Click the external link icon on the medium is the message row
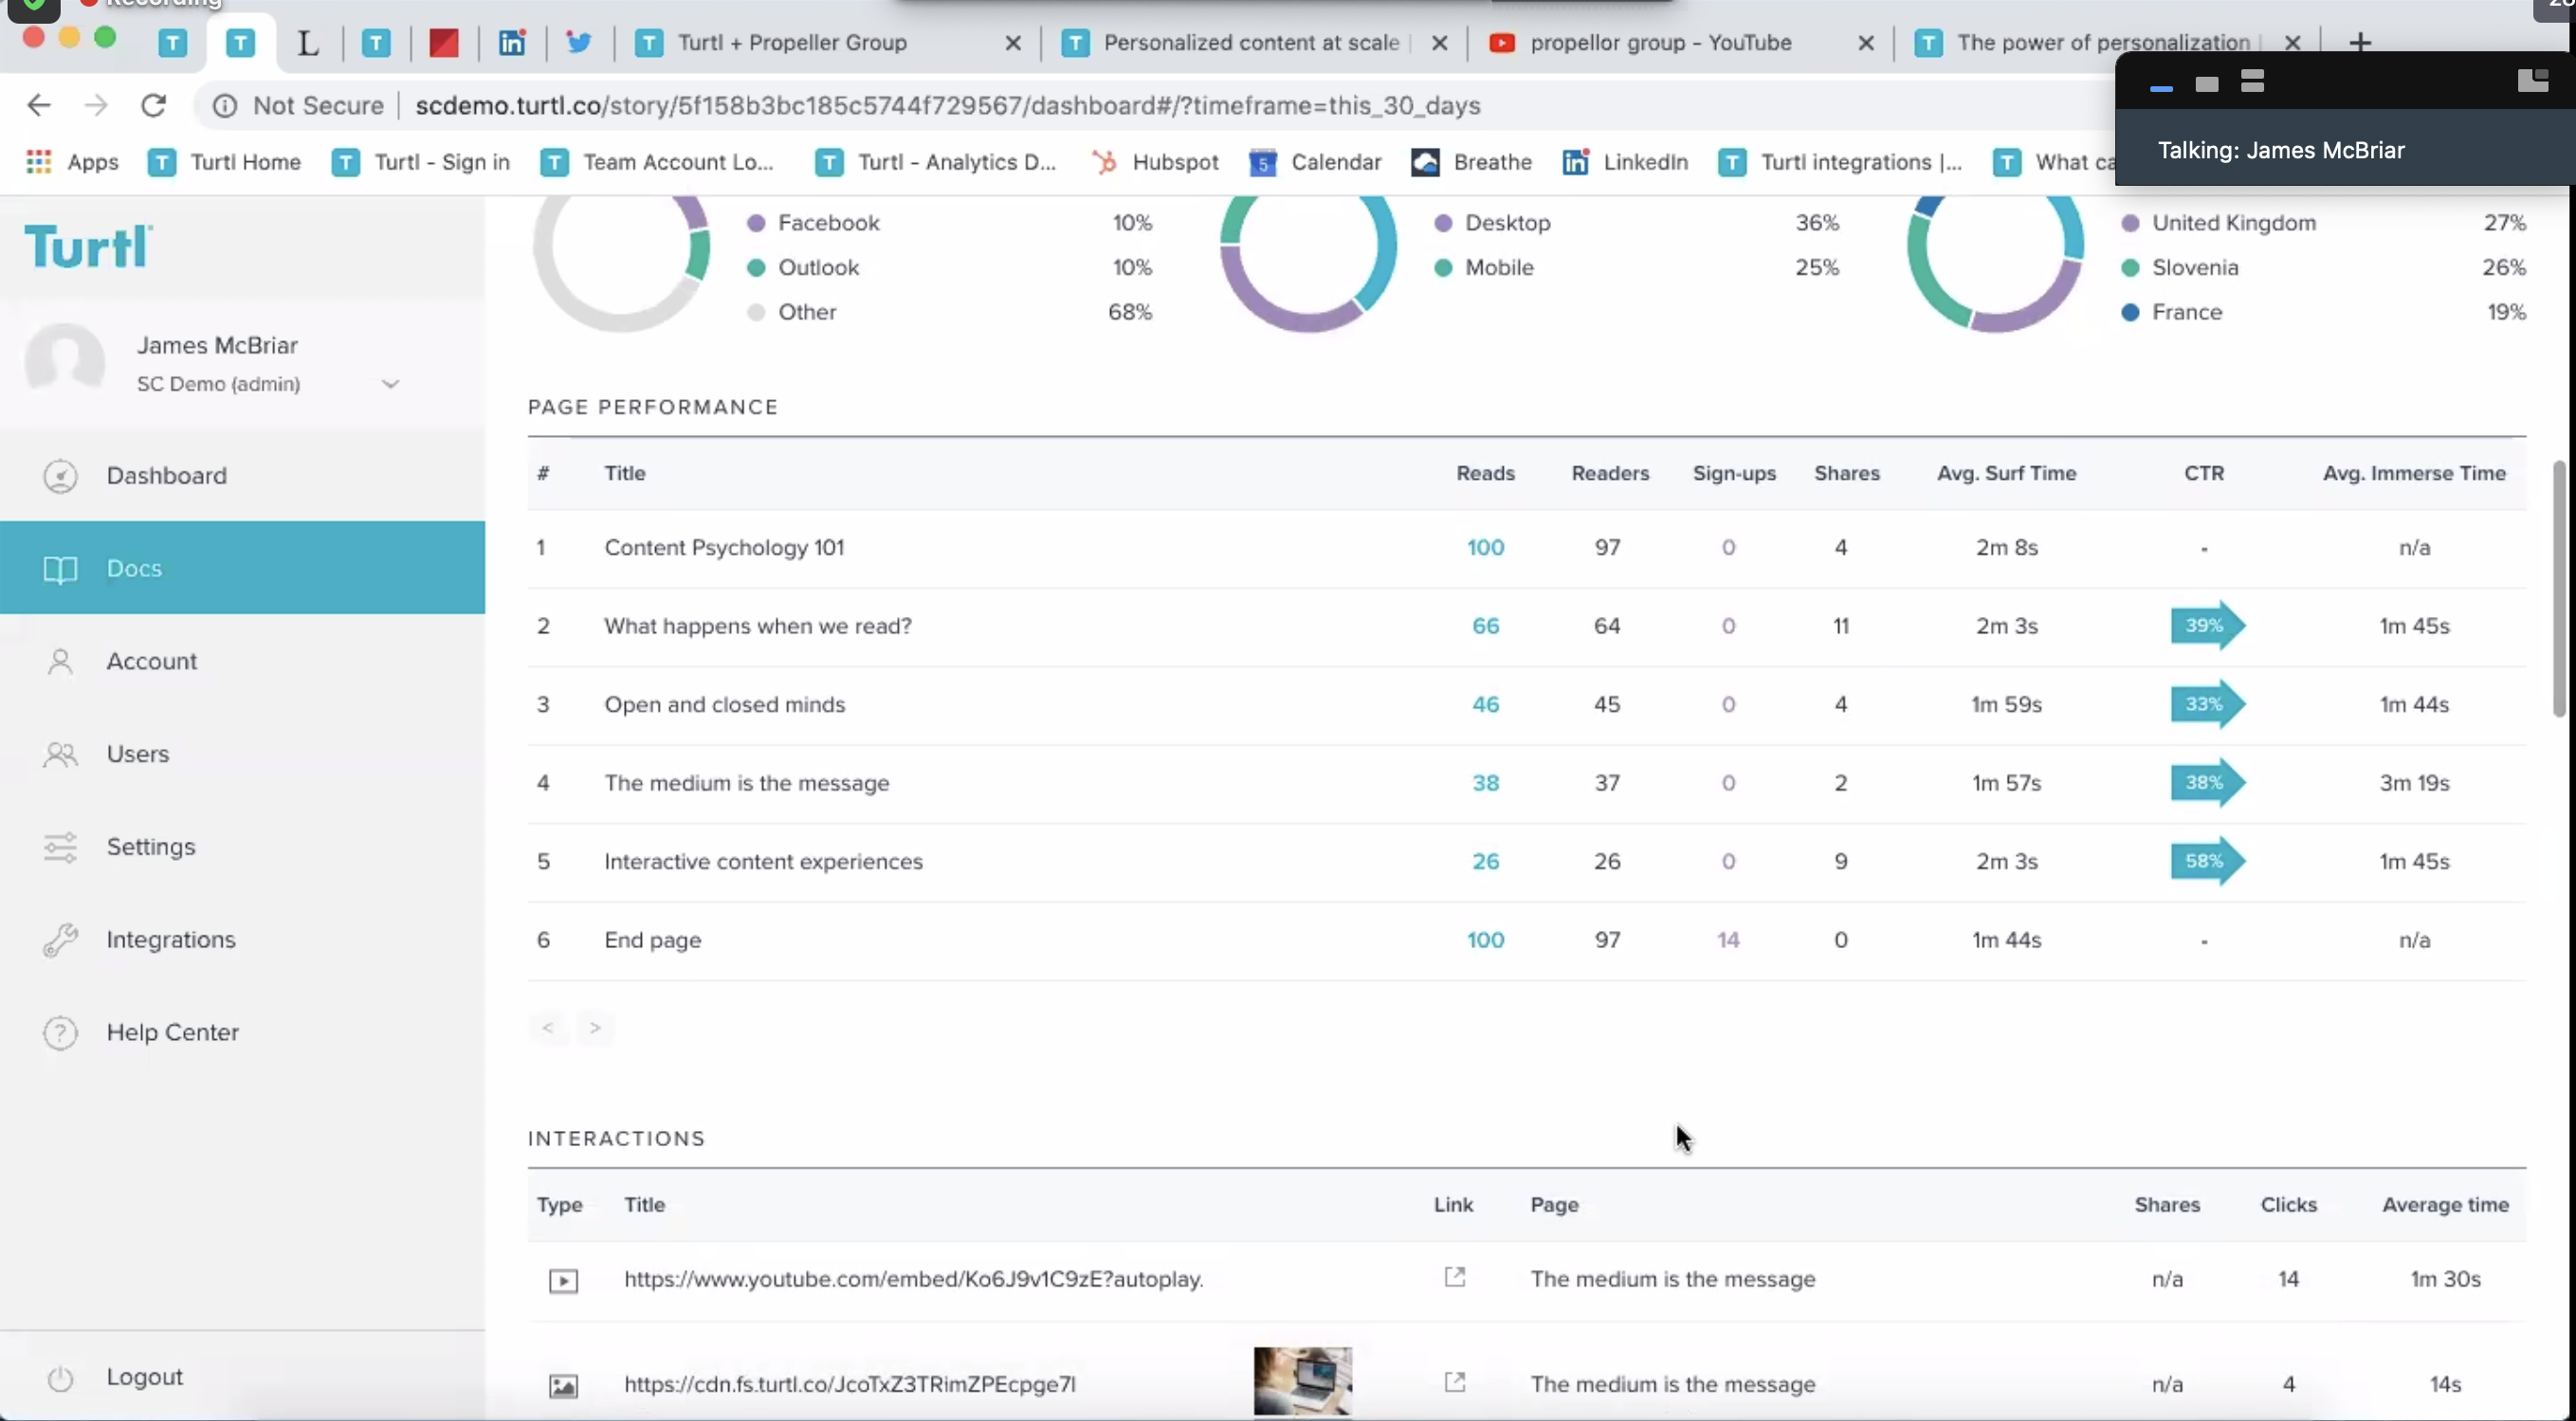 coord(1455,1277)
